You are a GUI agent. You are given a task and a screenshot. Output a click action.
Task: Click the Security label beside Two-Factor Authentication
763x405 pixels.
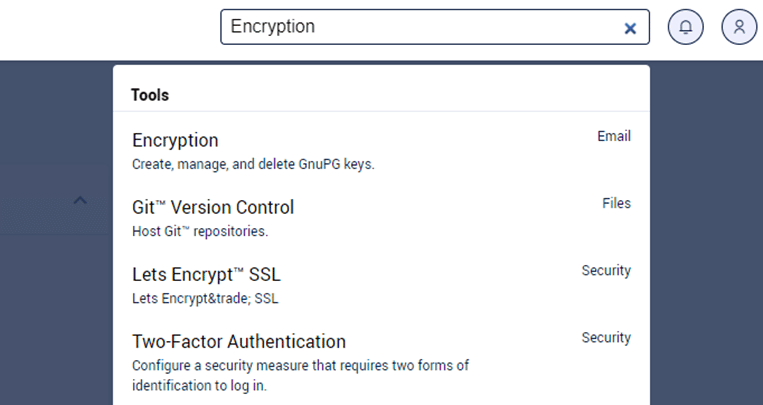pos(606,338)
